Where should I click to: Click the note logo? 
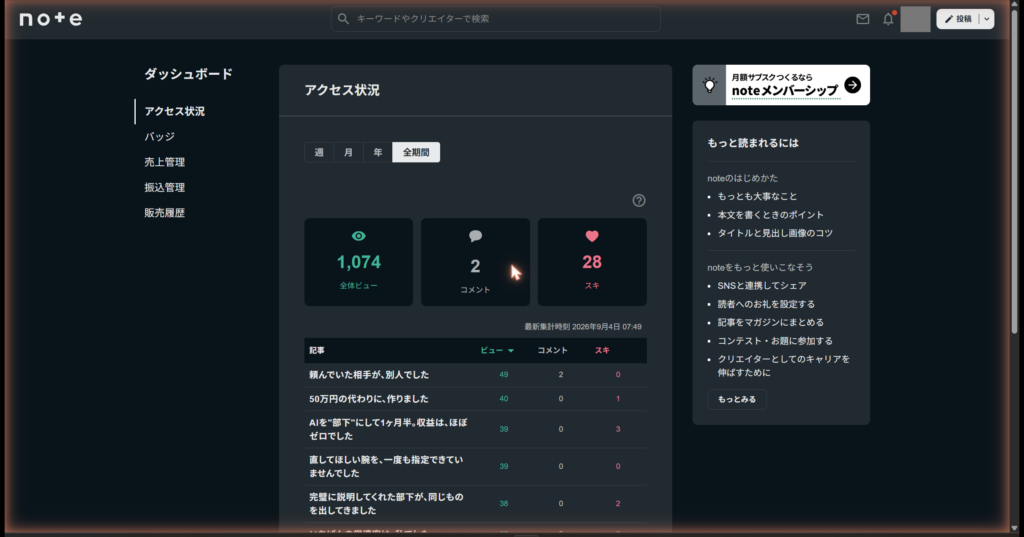point(51,19)
